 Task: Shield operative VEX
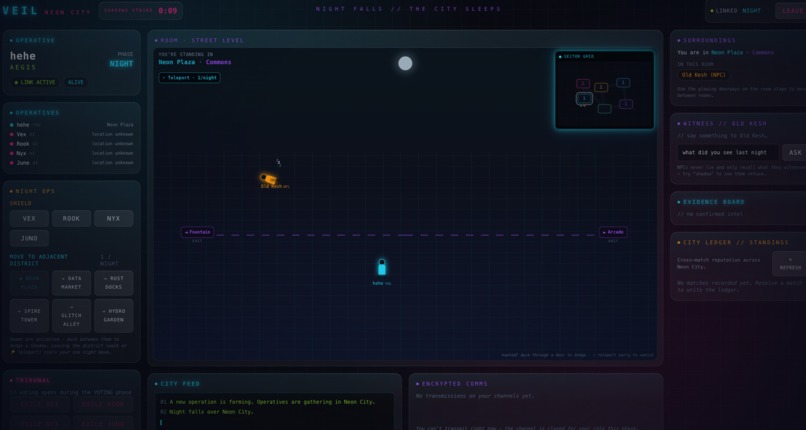(29, 218)
